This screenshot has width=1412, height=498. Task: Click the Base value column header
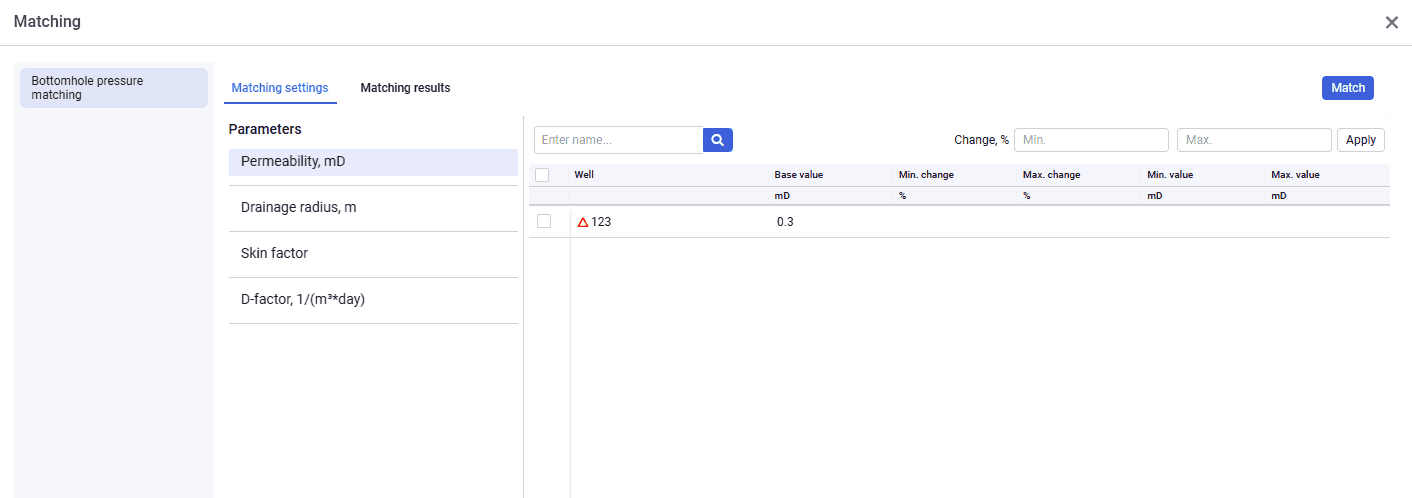coord(831,175)
